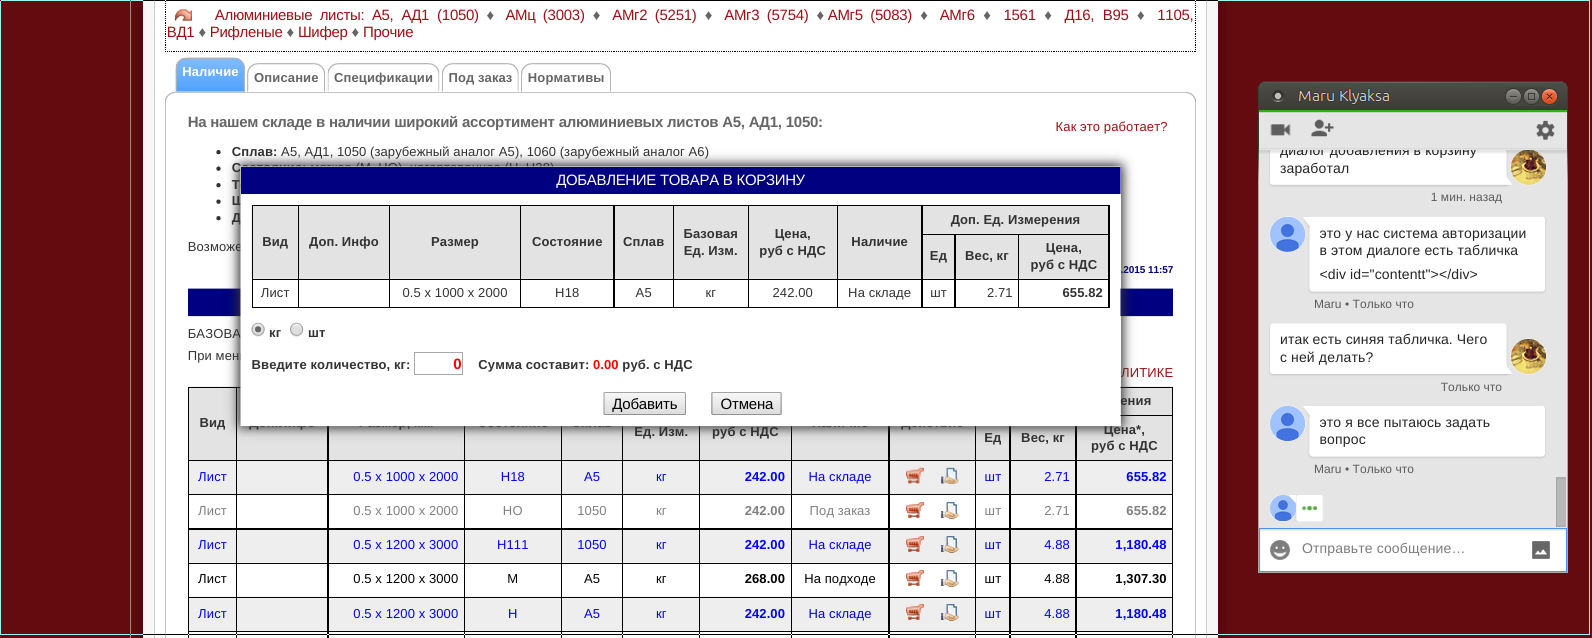Click document-in-hand icon in the last Н А5 row
The height and width of the screenshot is (638, 1592).
950,614
